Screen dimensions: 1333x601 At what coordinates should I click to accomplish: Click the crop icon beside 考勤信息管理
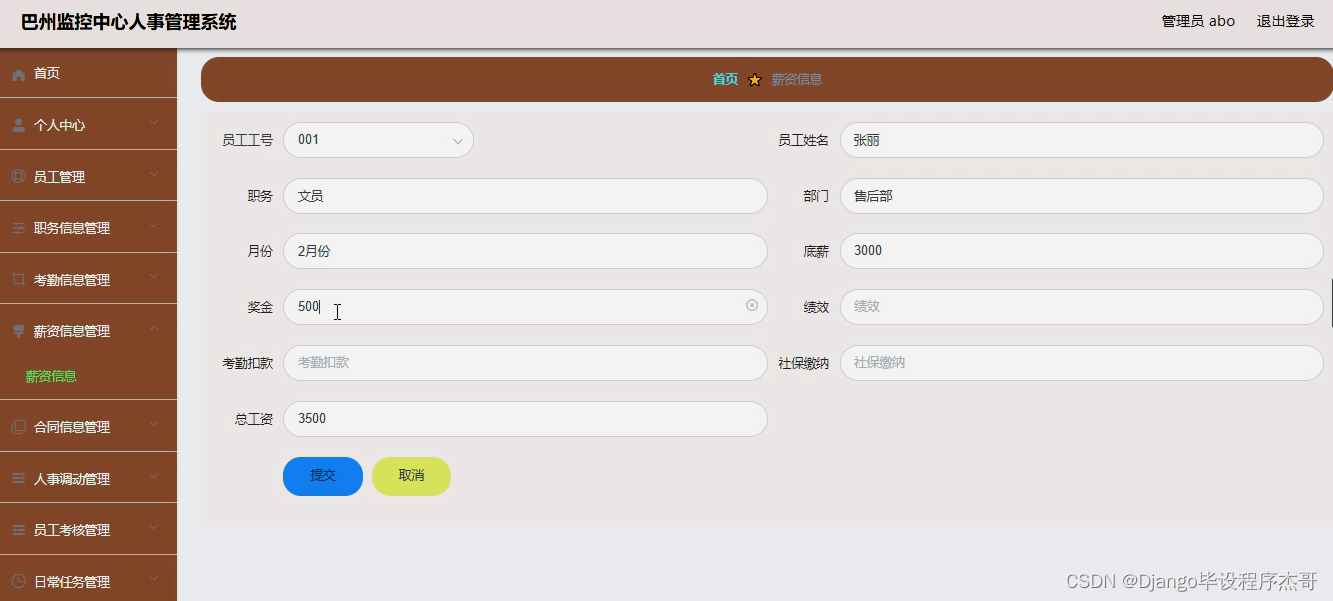pyautogui.click(x=18, y=280)
